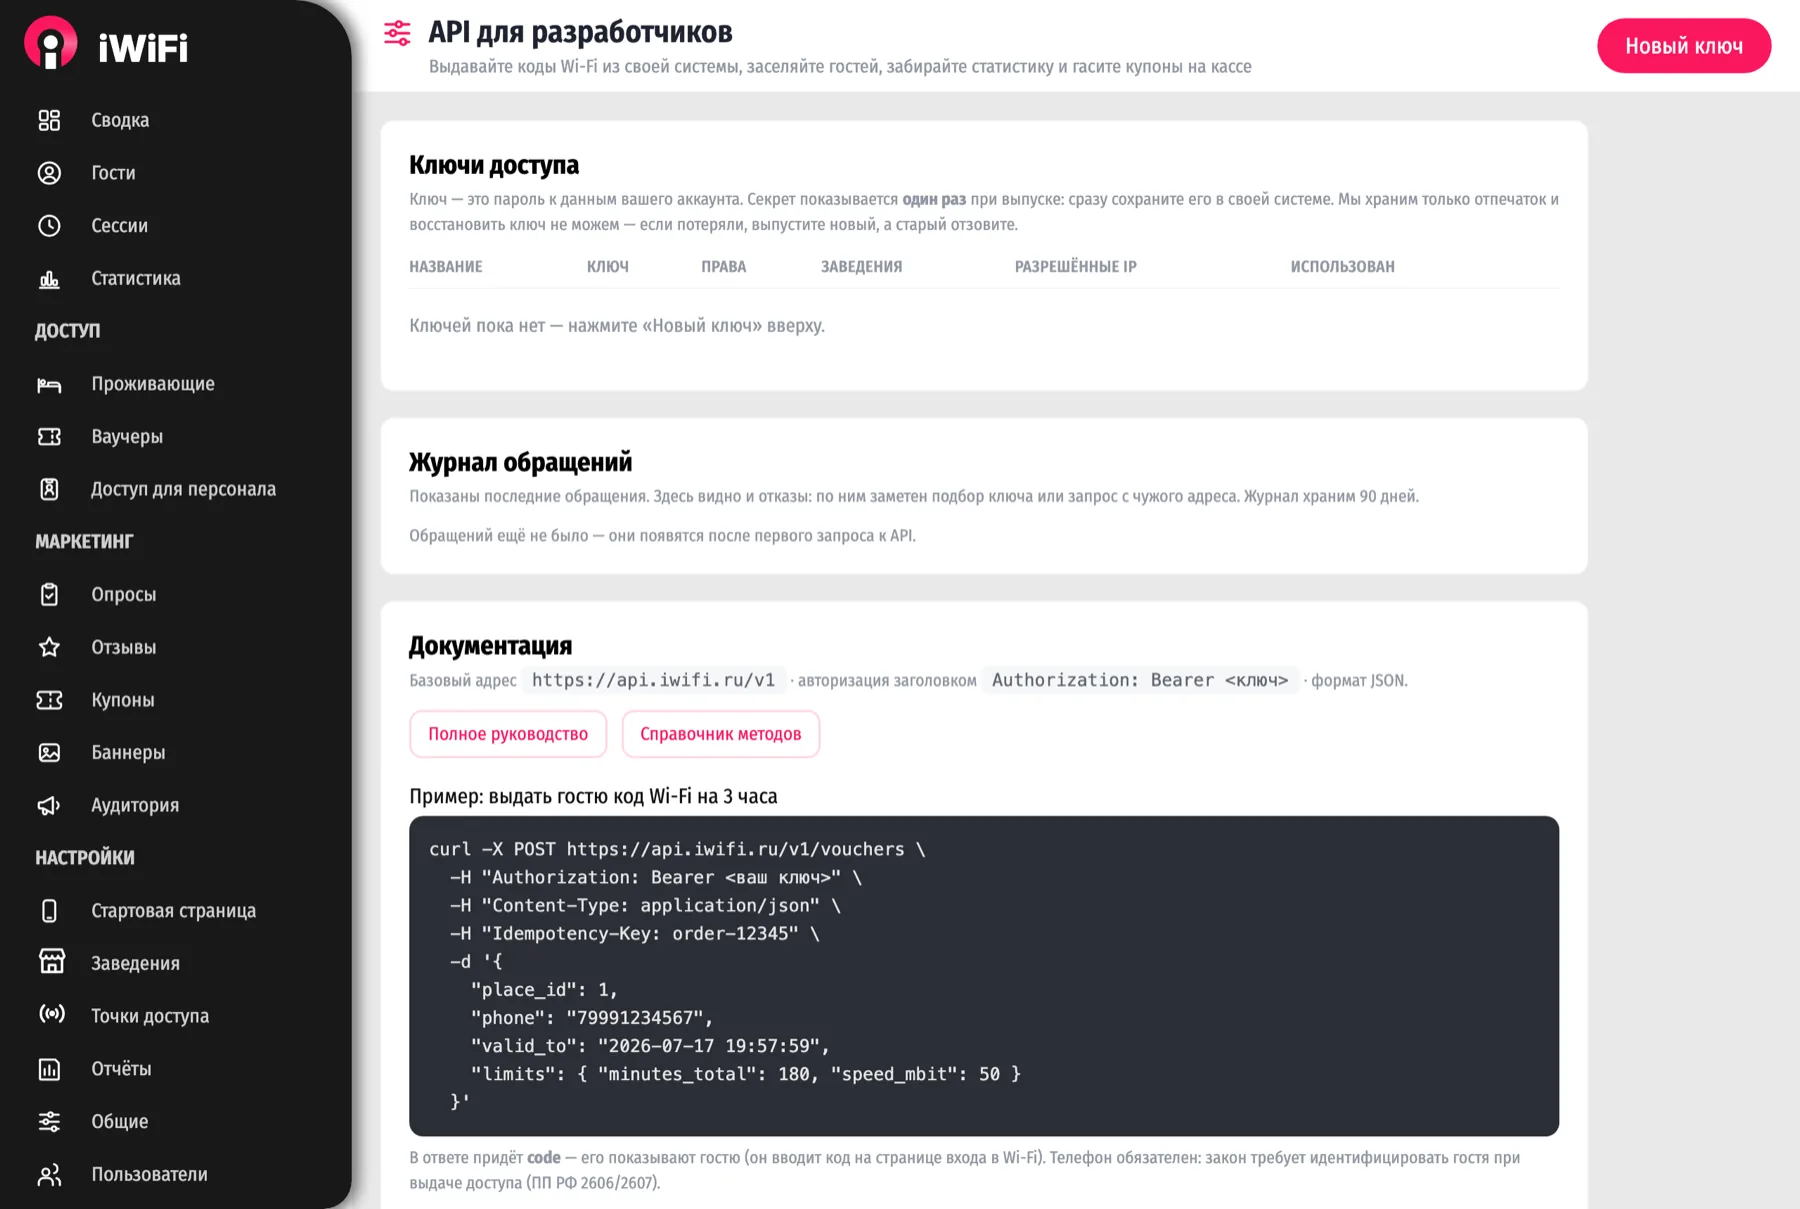1800x1209 pixels.
Task: Navigate to Стартовая страница settings
Action: click(175, 911)
